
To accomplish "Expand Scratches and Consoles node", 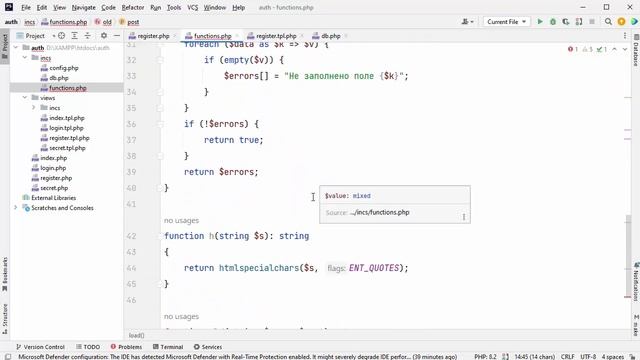I will coord(16,208).
